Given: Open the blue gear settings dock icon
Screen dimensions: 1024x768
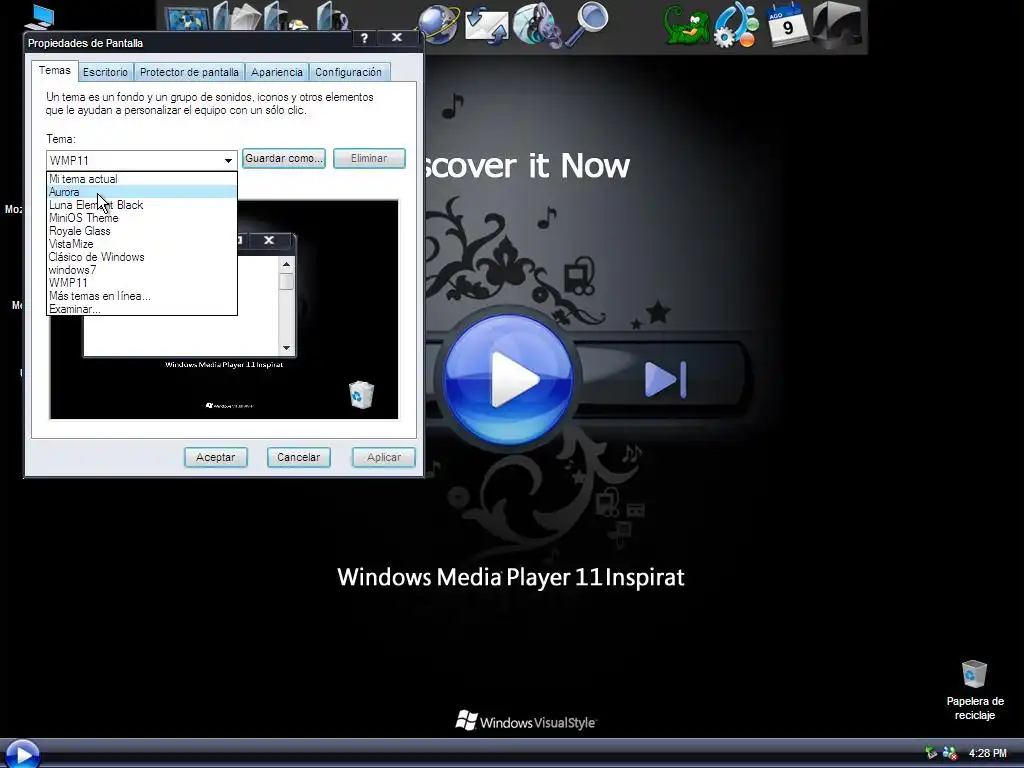Looking at the screenshot, I should 736,25.
